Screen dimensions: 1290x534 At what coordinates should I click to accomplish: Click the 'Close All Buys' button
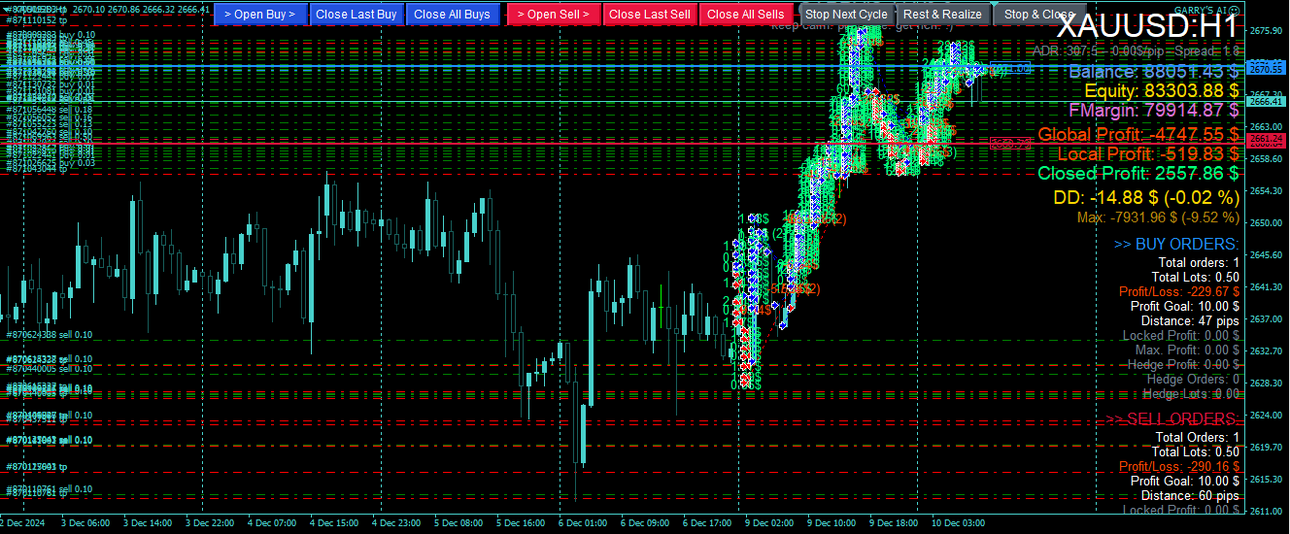click(x=452, y=14)
